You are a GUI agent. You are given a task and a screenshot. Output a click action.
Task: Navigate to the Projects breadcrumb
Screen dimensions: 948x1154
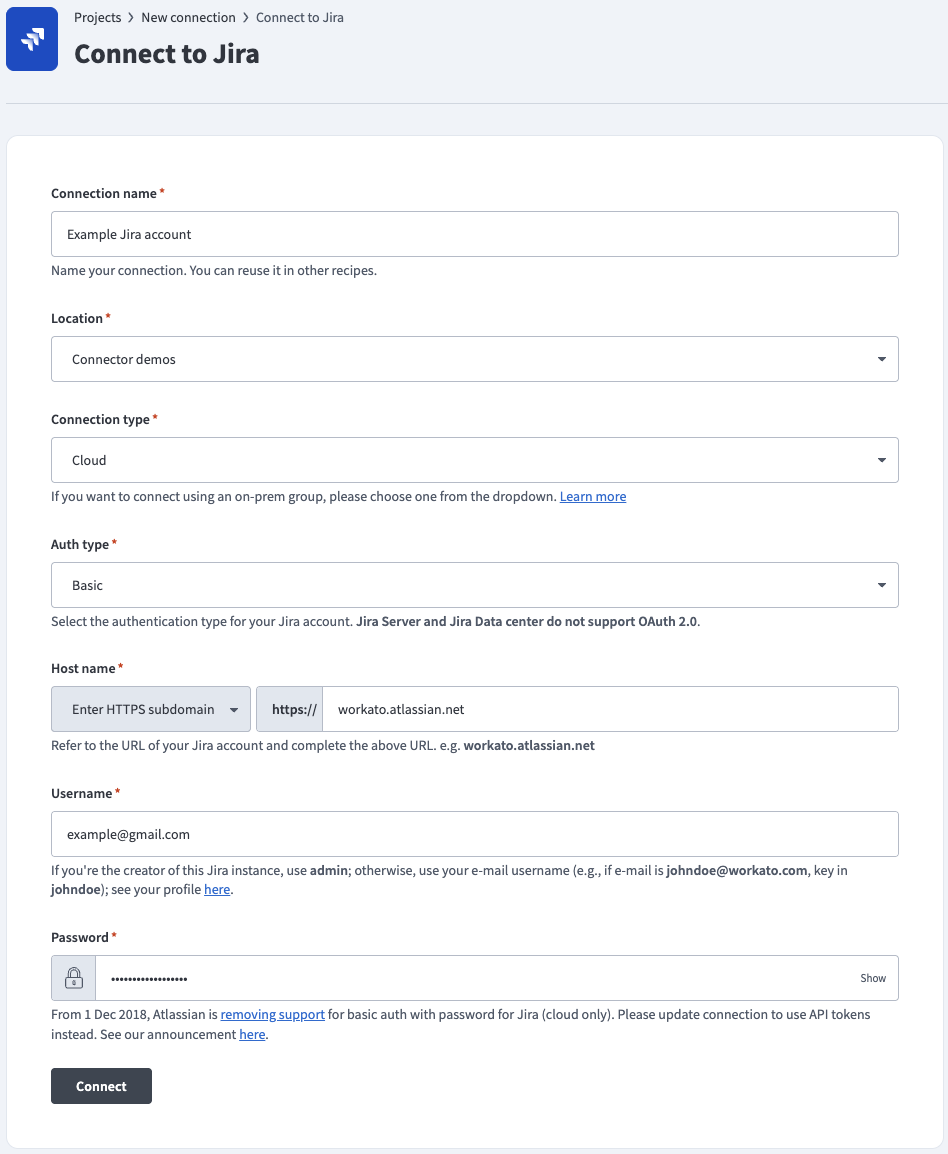[x=97, y=17]
